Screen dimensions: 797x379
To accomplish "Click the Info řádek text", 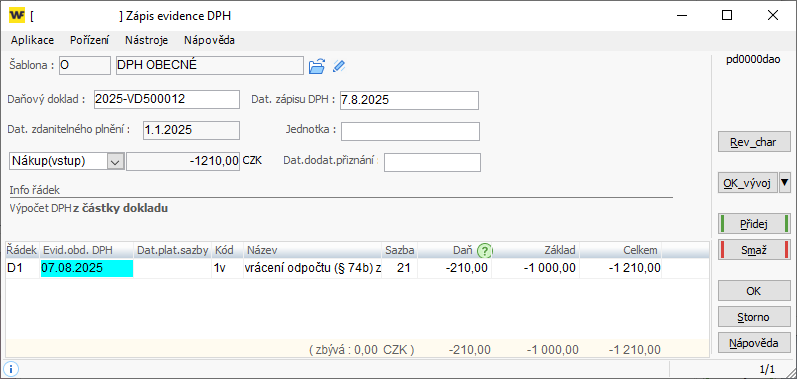I will (x=35, y=191).
